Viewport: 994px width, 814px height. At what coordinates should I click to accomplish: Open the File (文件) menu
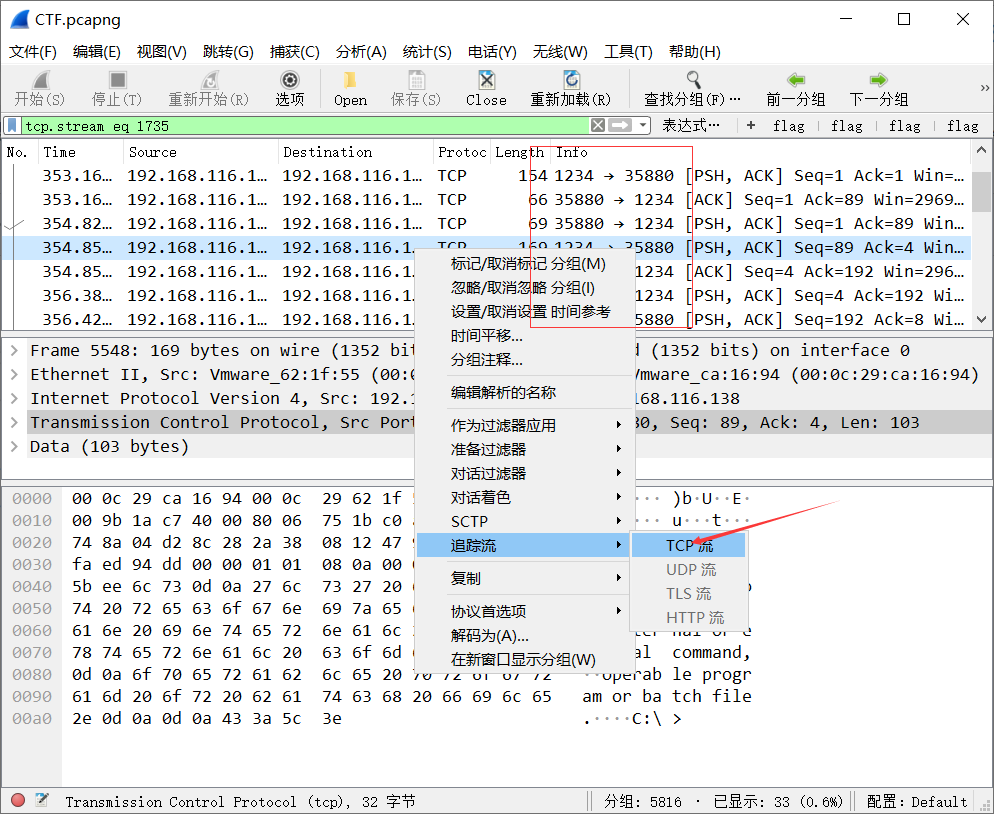pos(32,52)
